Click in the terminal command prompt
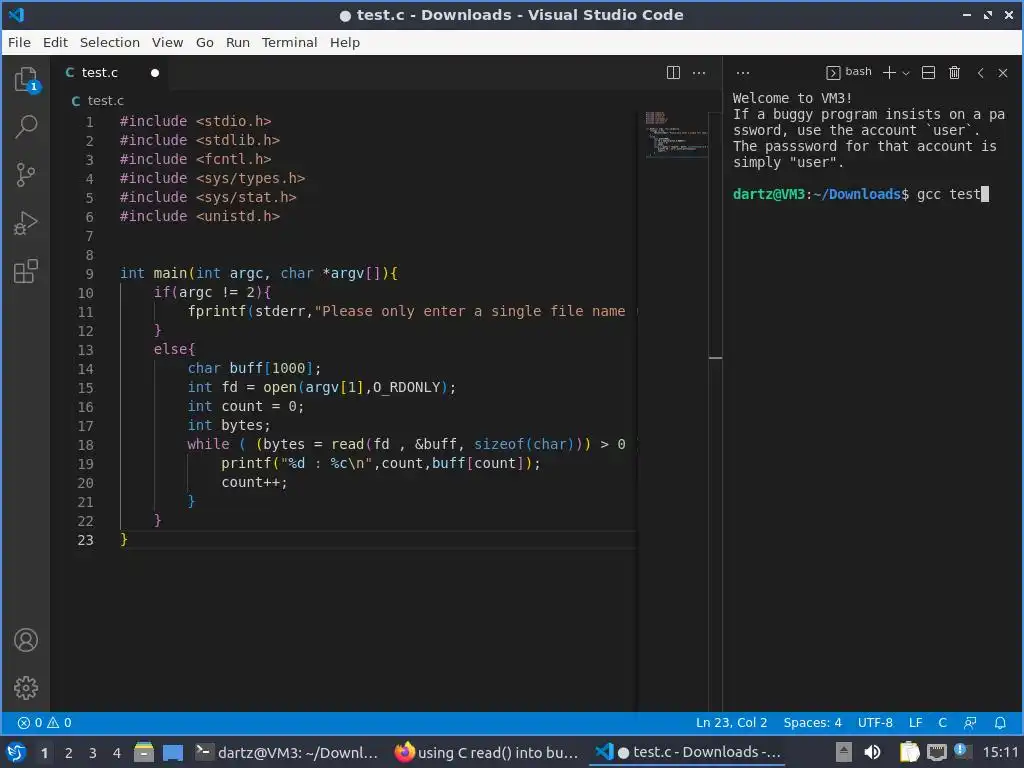This screenshot has height=768, width=1024. pos(860,194)
